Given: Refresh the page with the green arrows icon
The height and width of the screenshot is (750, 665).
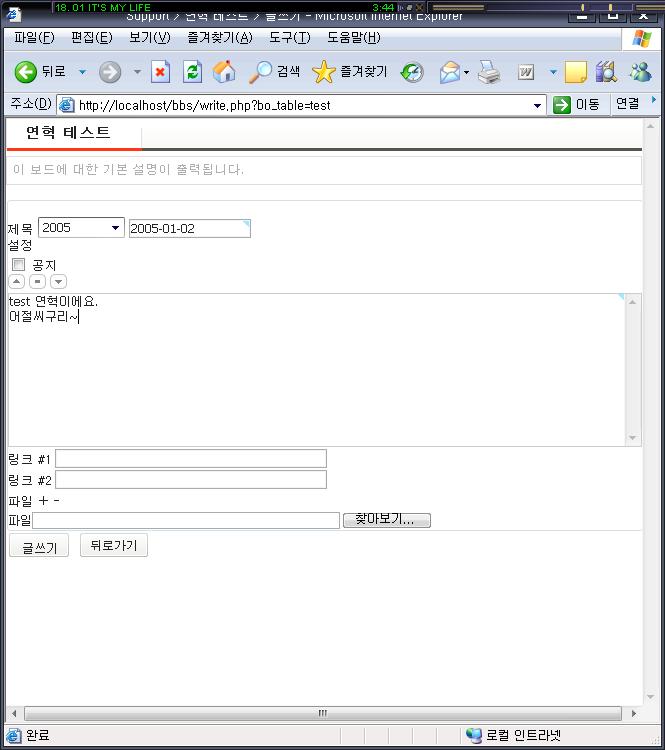Looking at the screenshot, I should [x=192, y=72].
